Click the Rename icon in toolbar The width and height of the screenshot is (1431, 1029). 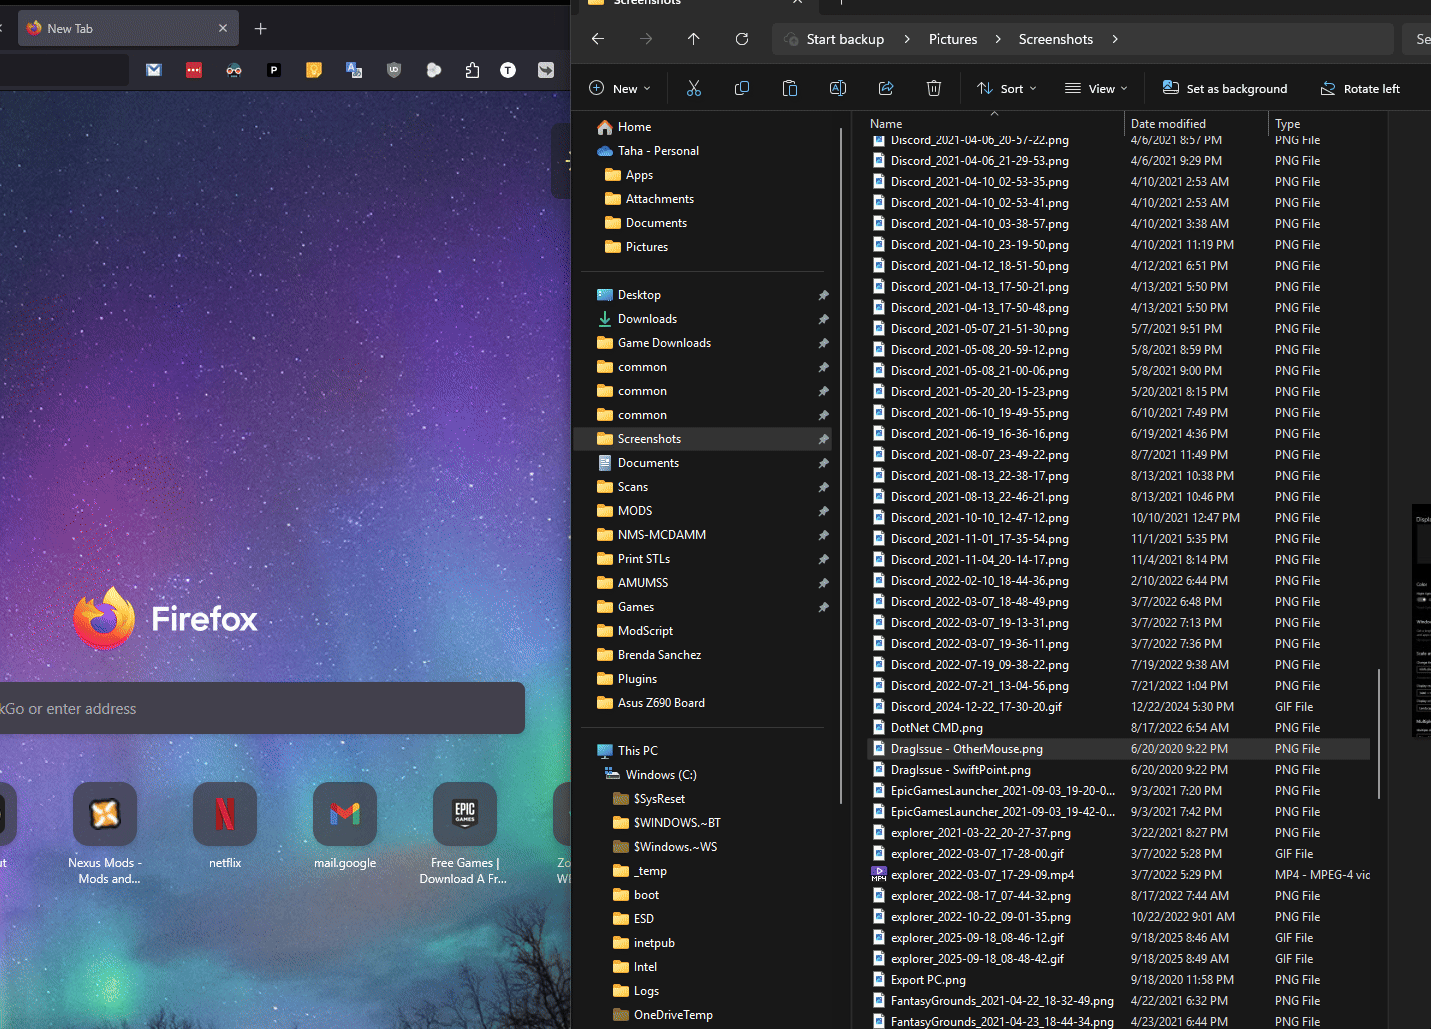click(838, 88)
